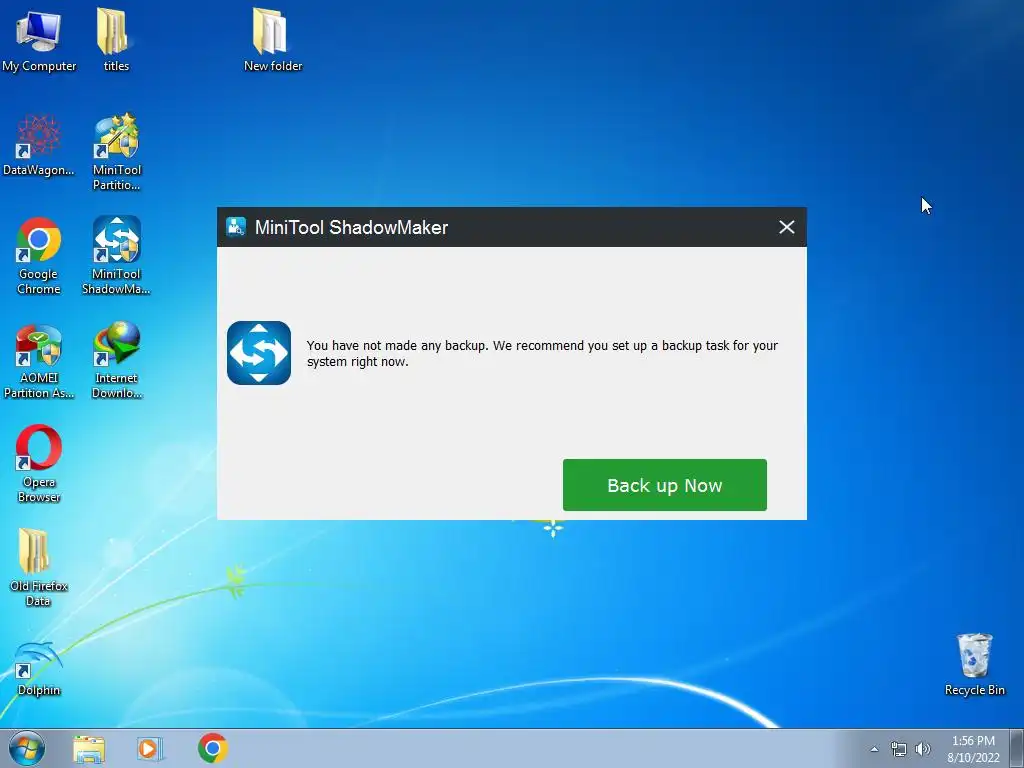The image size is (1024, 768).
Task: Select the Google Chrome desktop shortcut
Action: pyautogui.click(x=39, y=256)
